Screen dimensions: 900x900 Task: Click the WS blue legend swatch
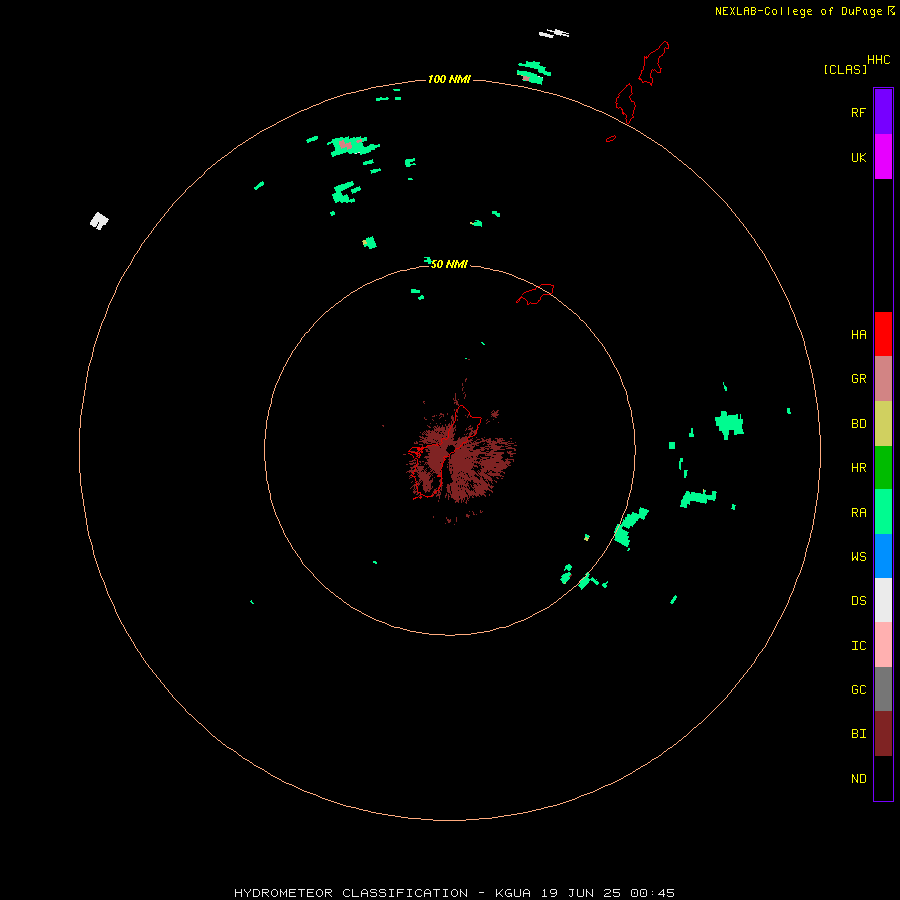pos(883,556)
